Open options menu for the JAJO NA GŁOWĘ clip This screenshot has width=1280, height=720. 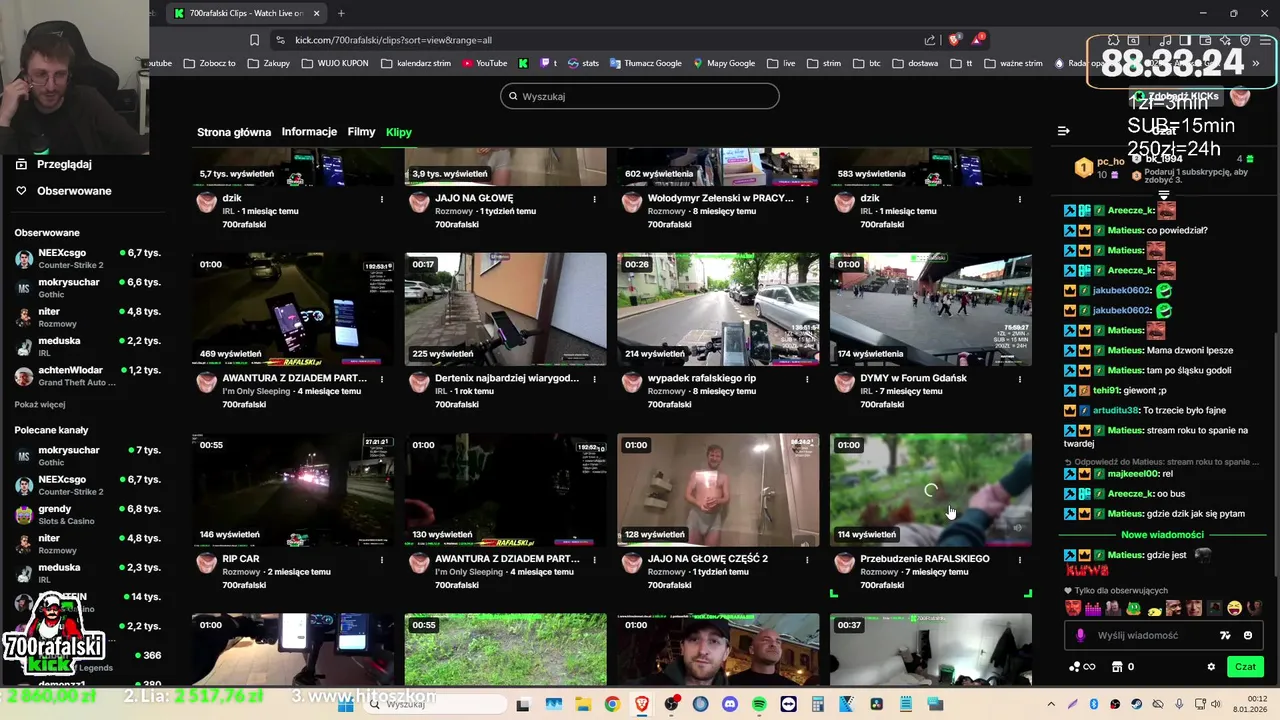[x=594, y=199]
